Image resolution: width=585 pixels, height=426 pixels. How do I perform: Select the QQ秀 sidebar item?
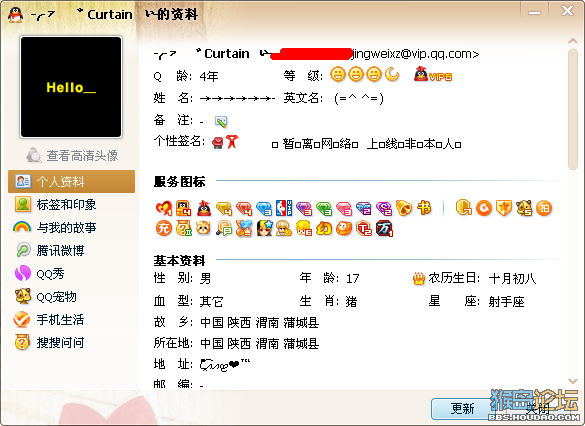coord(71,273)
